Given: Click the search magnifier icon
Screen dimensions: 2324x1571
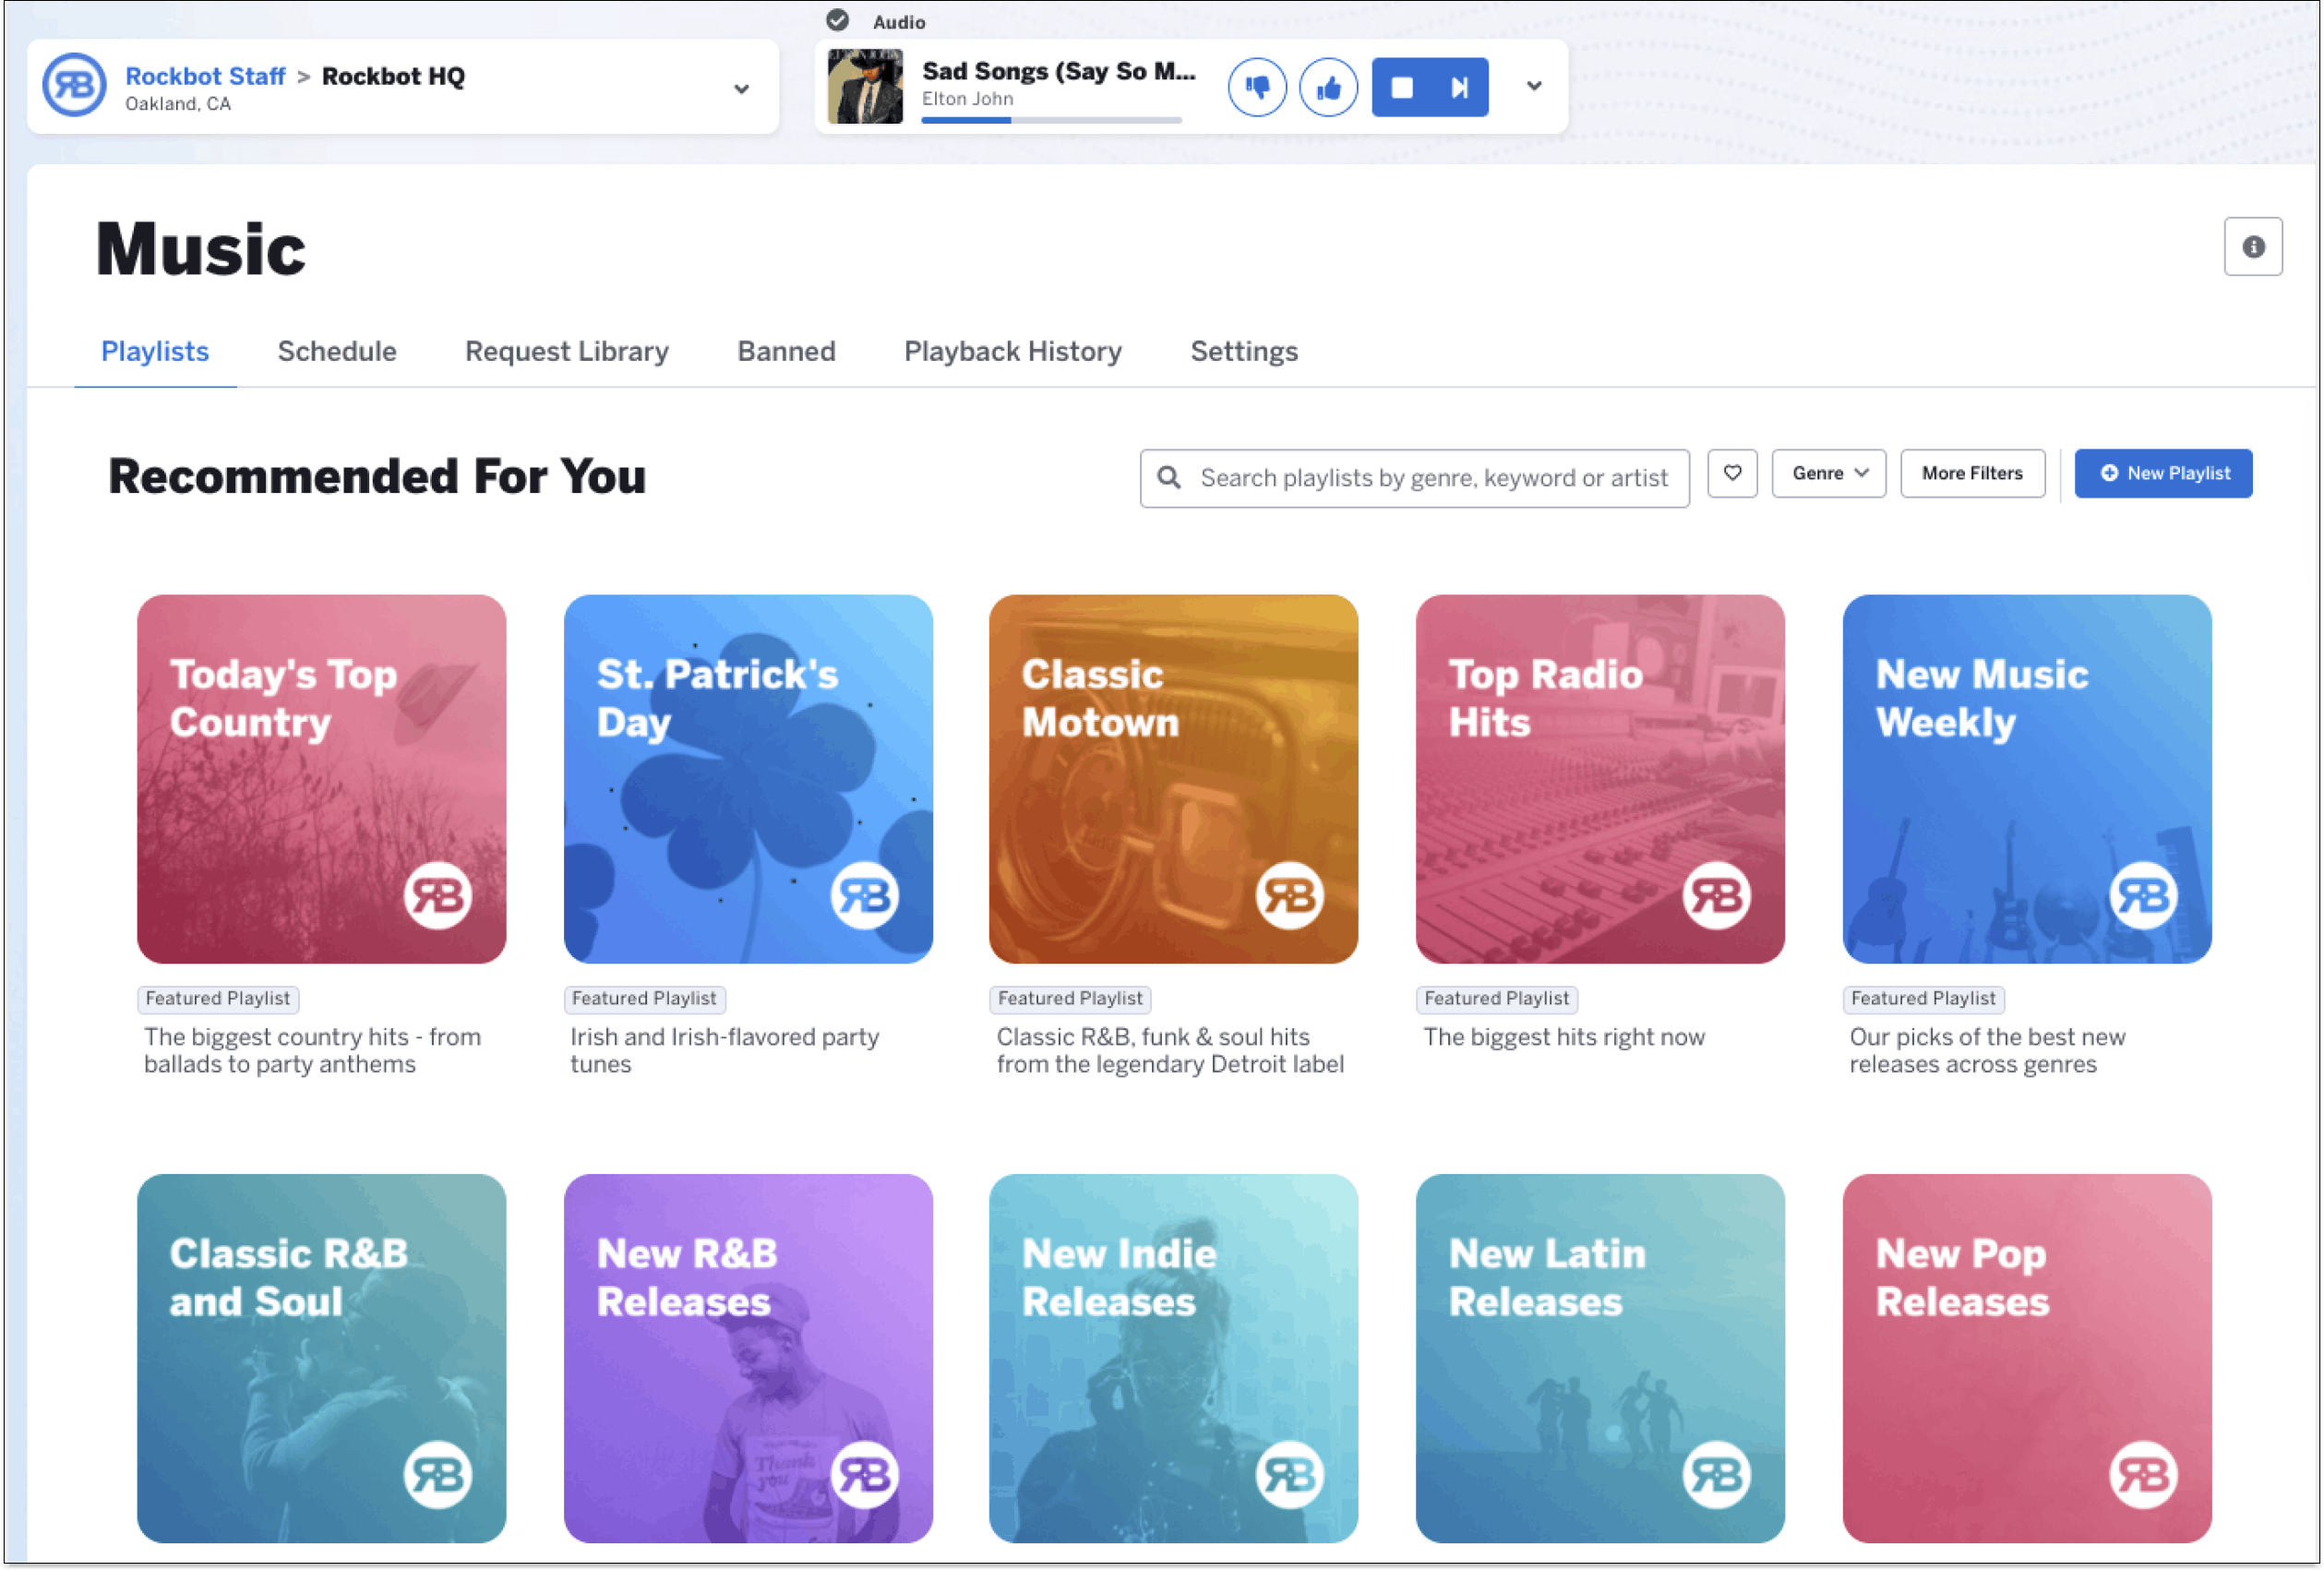Looking at the screenshot, I should tap(1168, 478).
